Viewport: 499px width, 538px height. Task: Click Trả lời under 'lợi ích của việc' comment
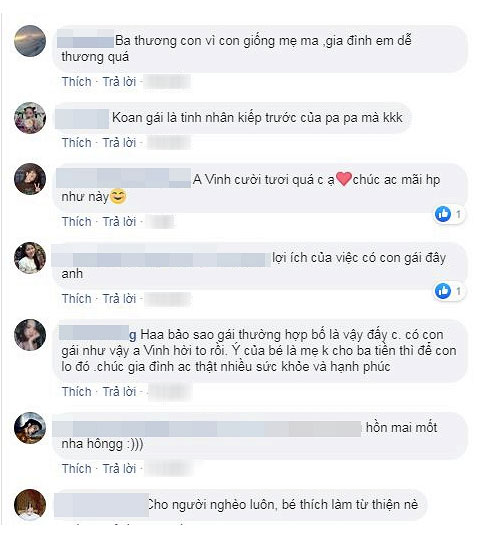[x=119, y=299]
